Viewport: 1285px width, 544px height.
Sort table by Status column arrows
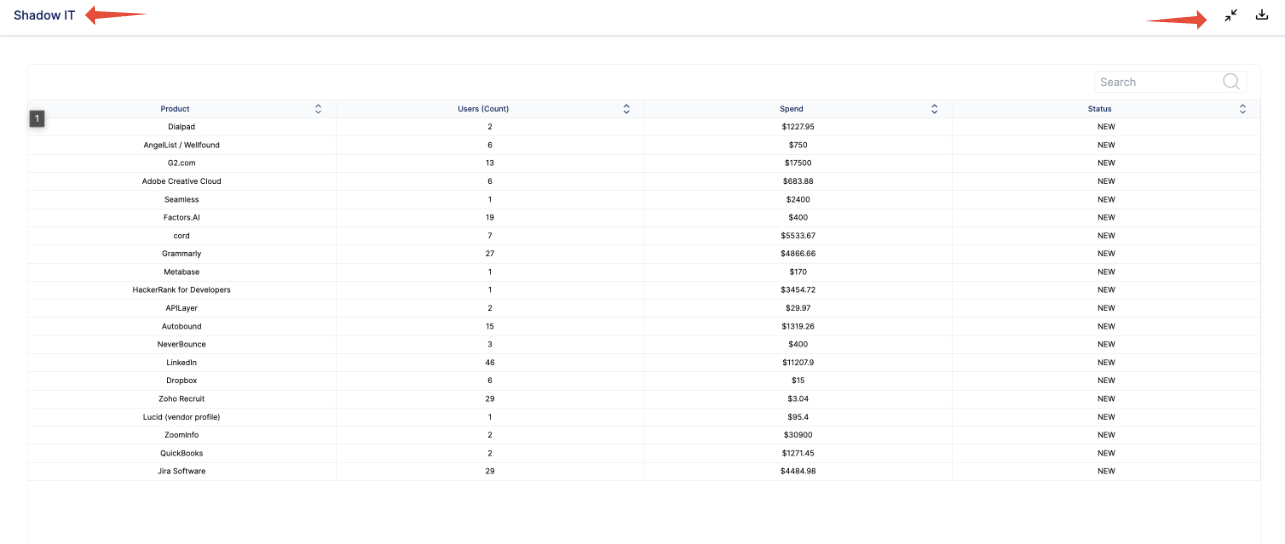point(1243,109)
